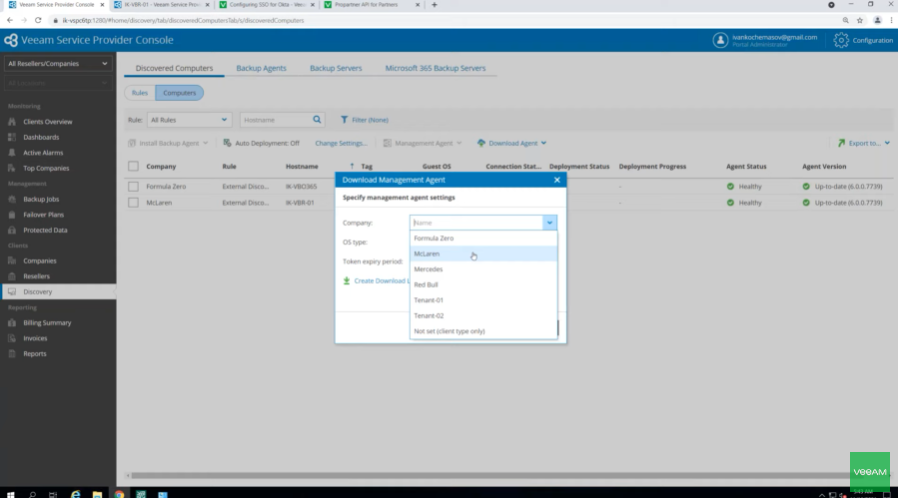Expand the Management Agent dropdown
898x498 pixels.
pyautogui.click(x=422, y=143)
